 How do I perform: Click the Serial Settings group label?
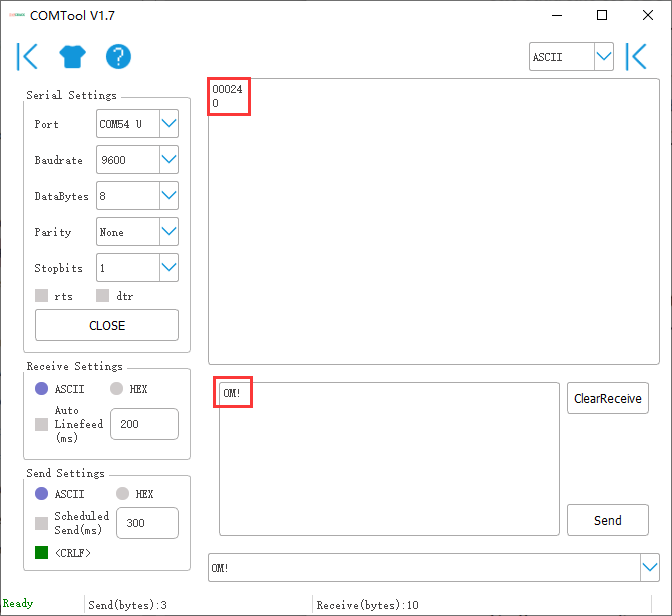[x=71, y=95]
